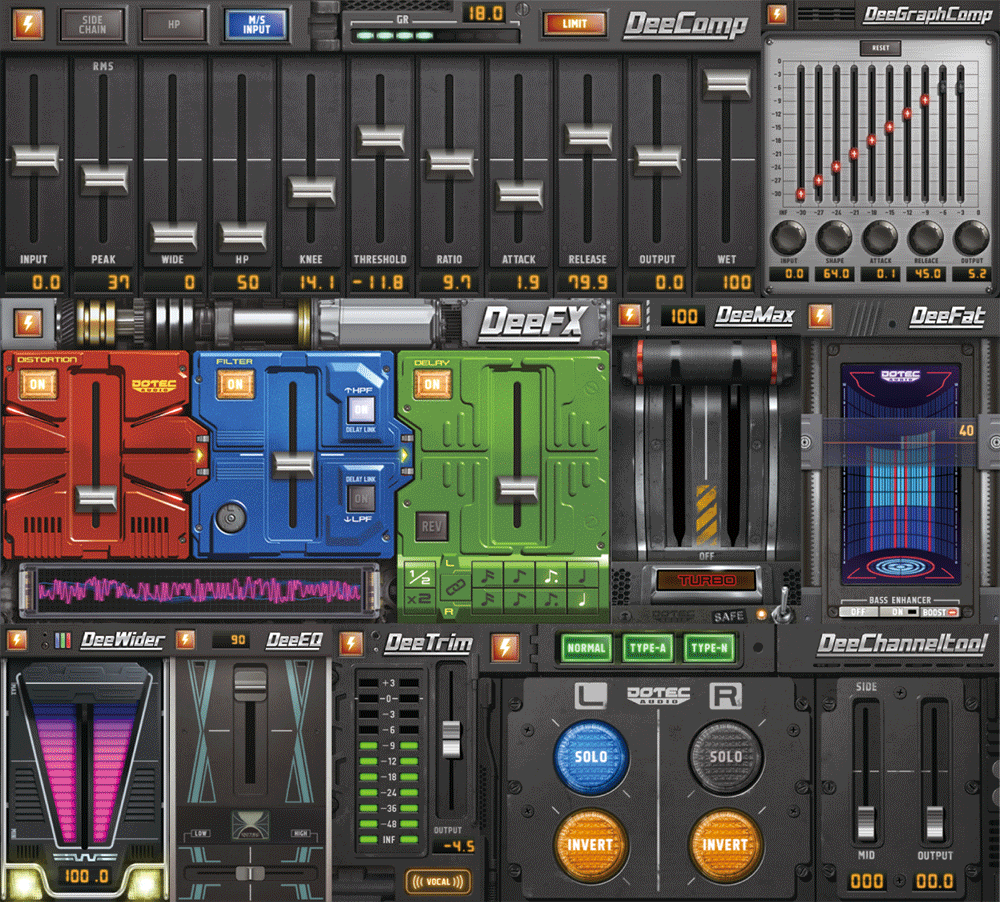Image resolution: width=1000 pixels, height=902 pixels.
Task: Click the VOCAL button in DeeTrim
Action: (x=438, y=882)
